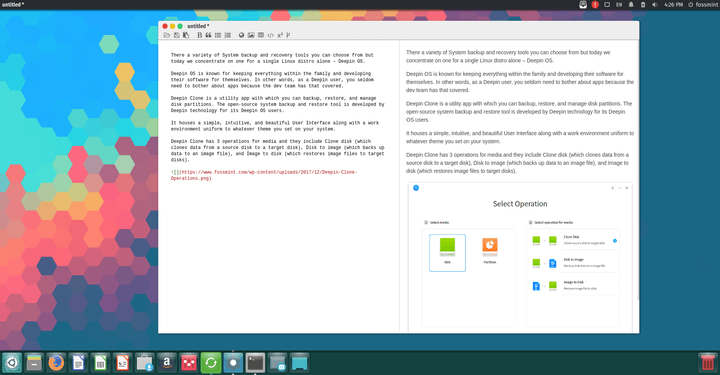Viewport: 720px width, 375px height.
Task: Save the document with the floppy icon
Action: coord(176,35)
